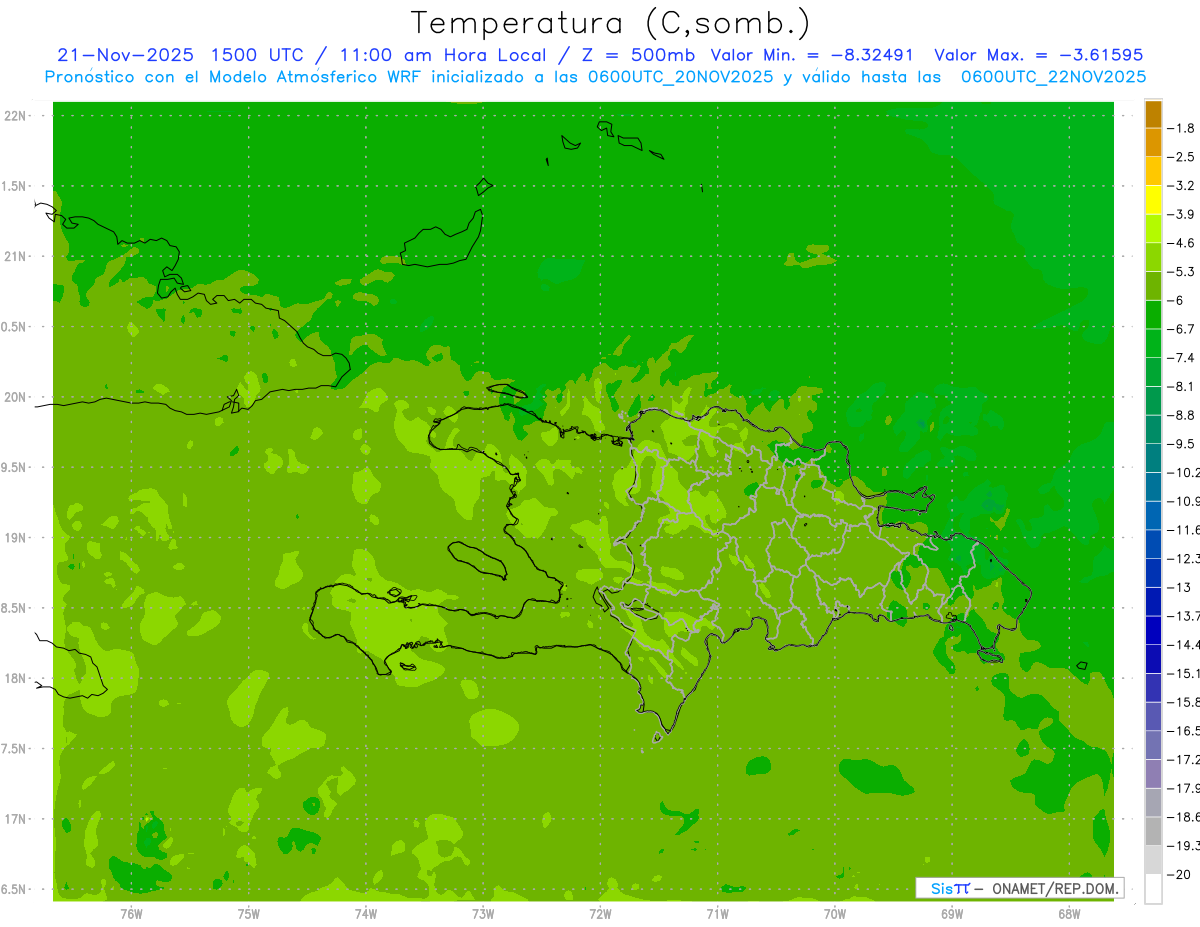This screenshot has width=1200, height=927.
Task: Click the 20N latitude label
Action: click(x=15, y=397)
